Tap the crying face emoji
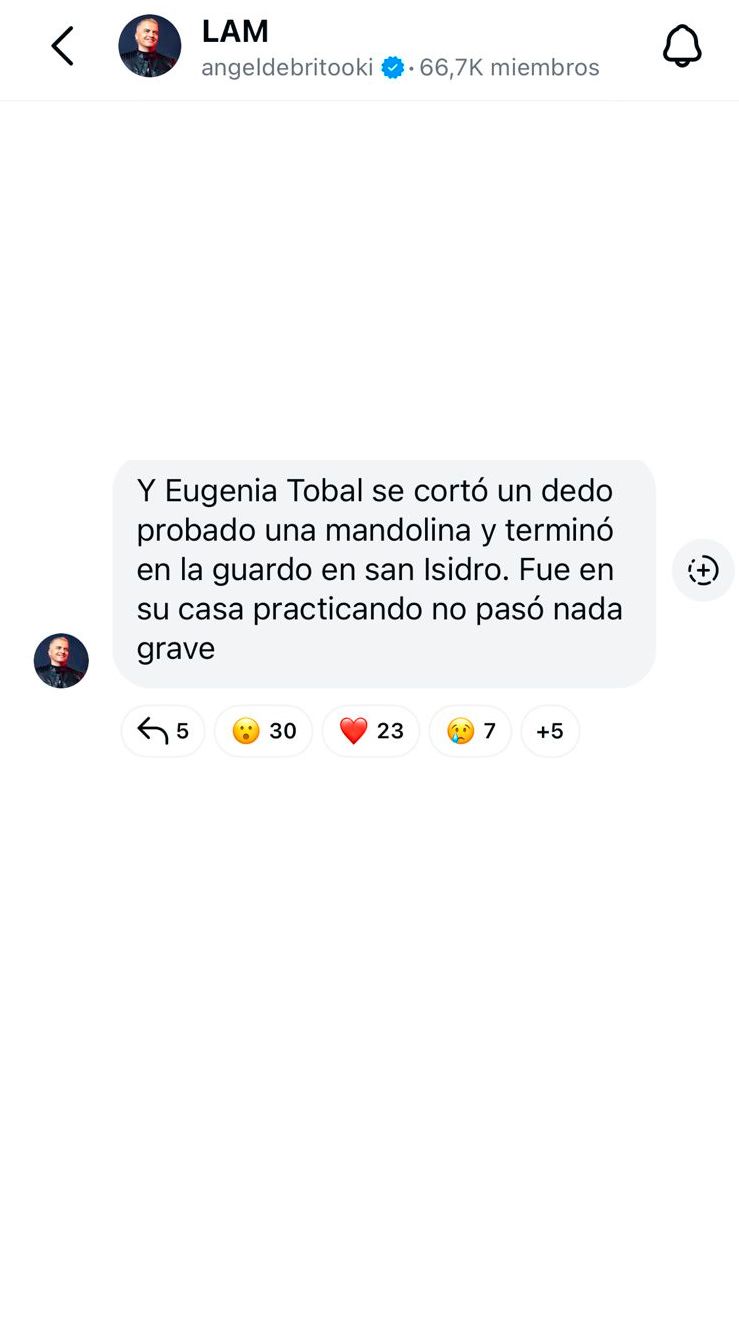Viewport: 739px width, 1342px height. tap(460, 731)
